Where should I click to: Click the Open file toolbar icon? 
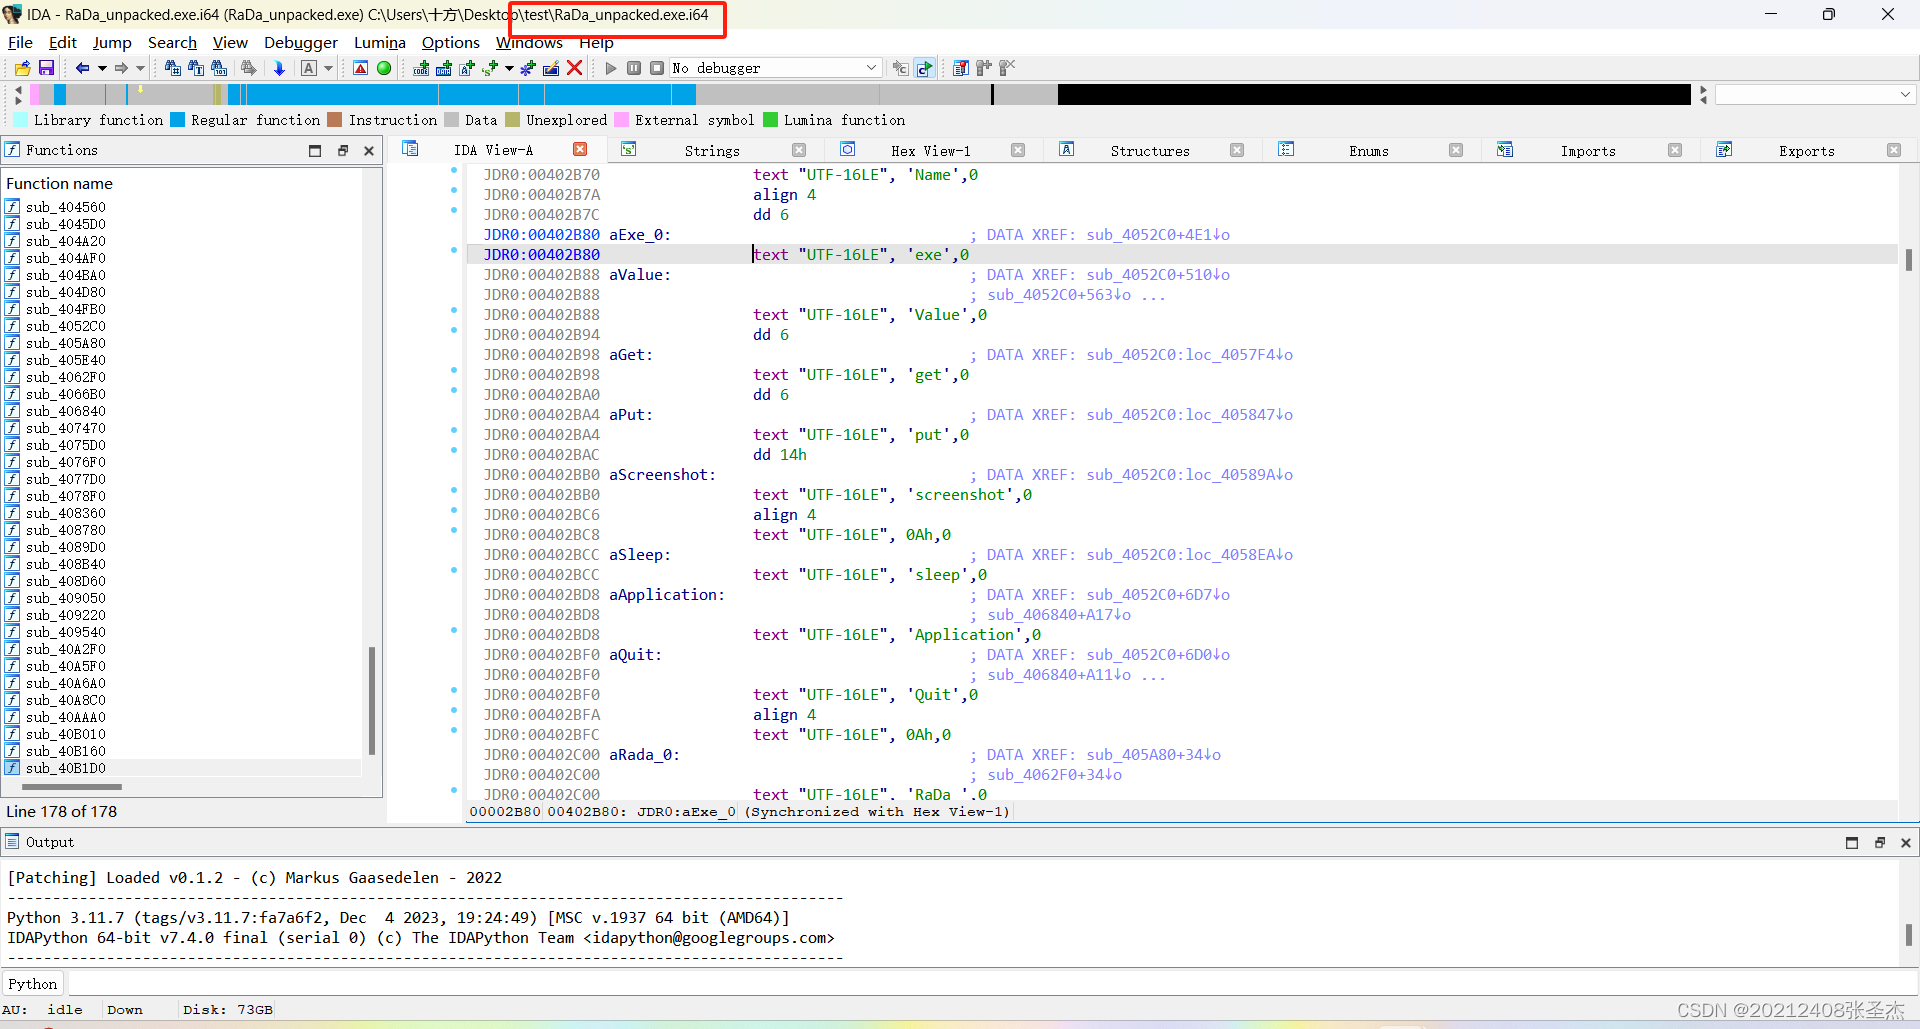click(22, 68)
